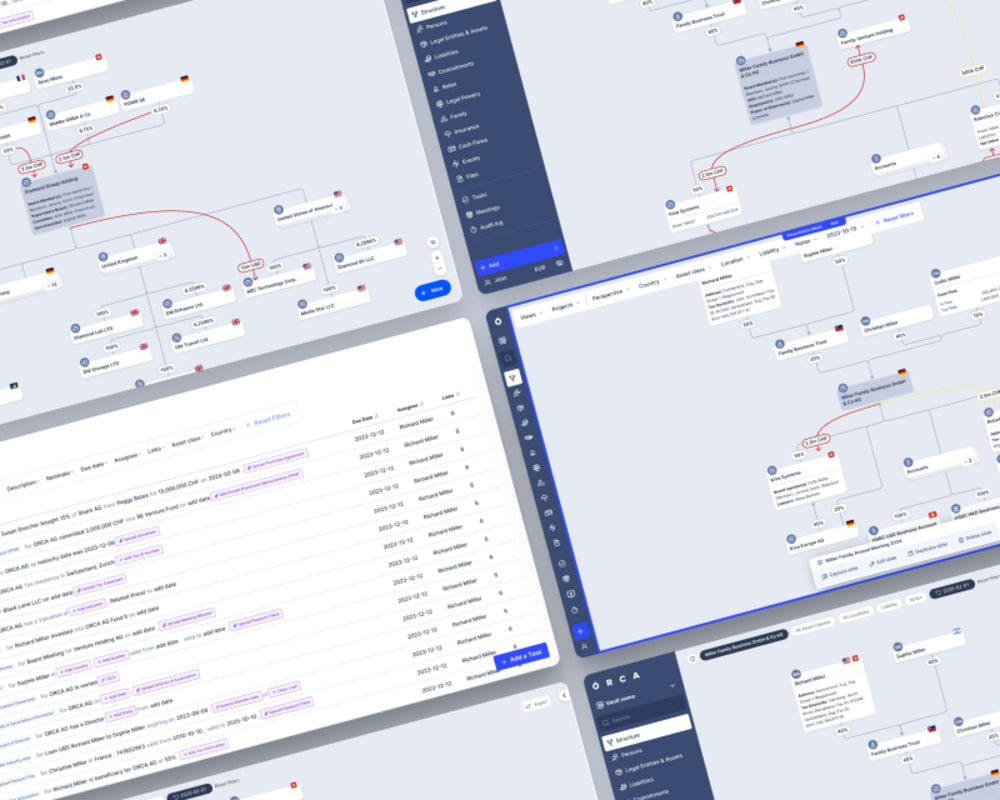
Task: Click the John user profile entry
Action: (x=496, y=280)
